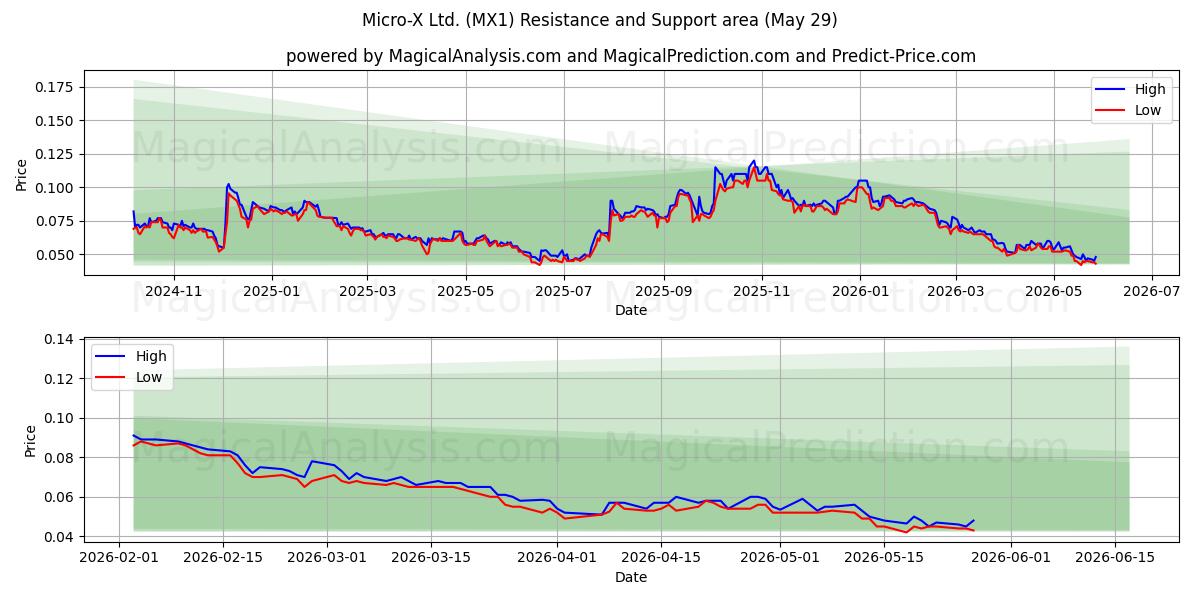This screenshot has width=1200, height=600.
Task: Click the '2025-01' x-axis tick label on the top chart
Action: 271,291
